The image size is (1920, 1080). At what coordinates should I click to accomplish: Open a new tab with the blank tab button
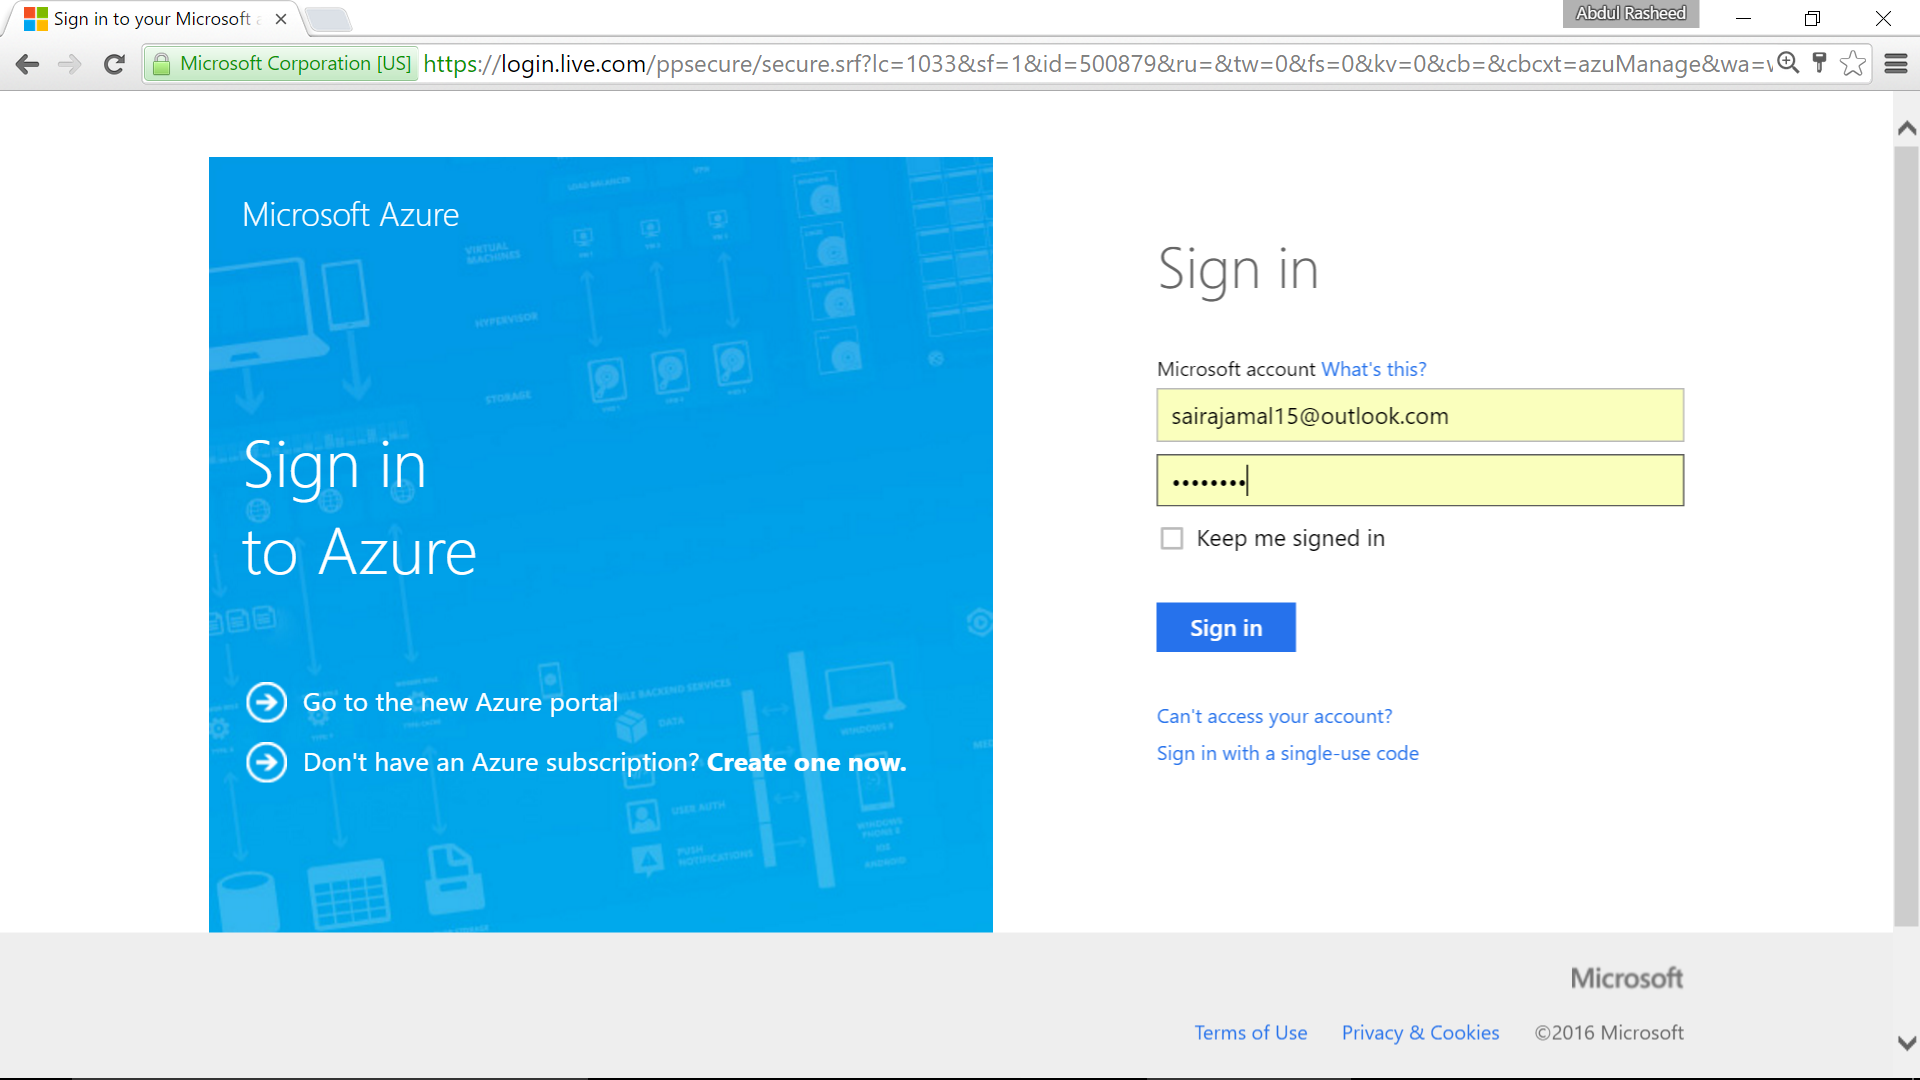coord(327,19)
